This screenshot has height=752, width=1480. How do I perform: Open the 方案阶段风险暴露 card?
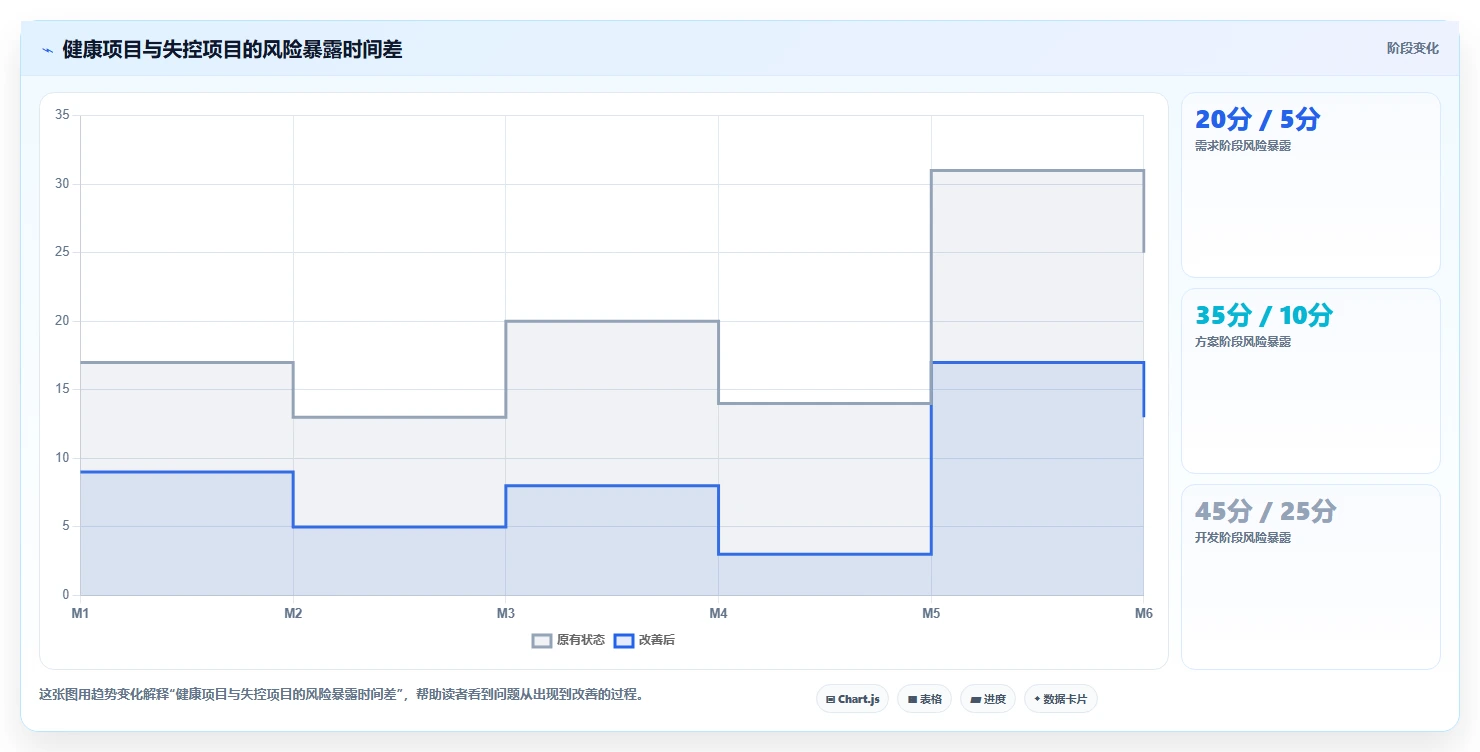coord(1310,381)
